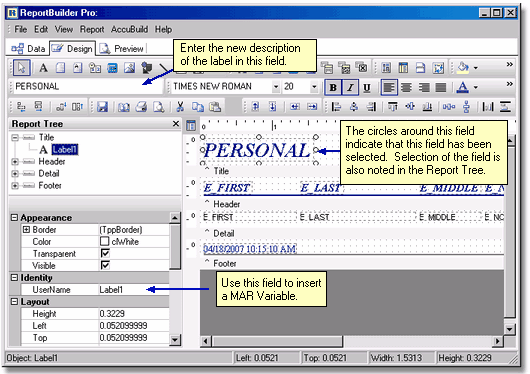This screenshot has width=530, height=374.
Task: Open the AccuBuild menu
Action: pos(129,29)
